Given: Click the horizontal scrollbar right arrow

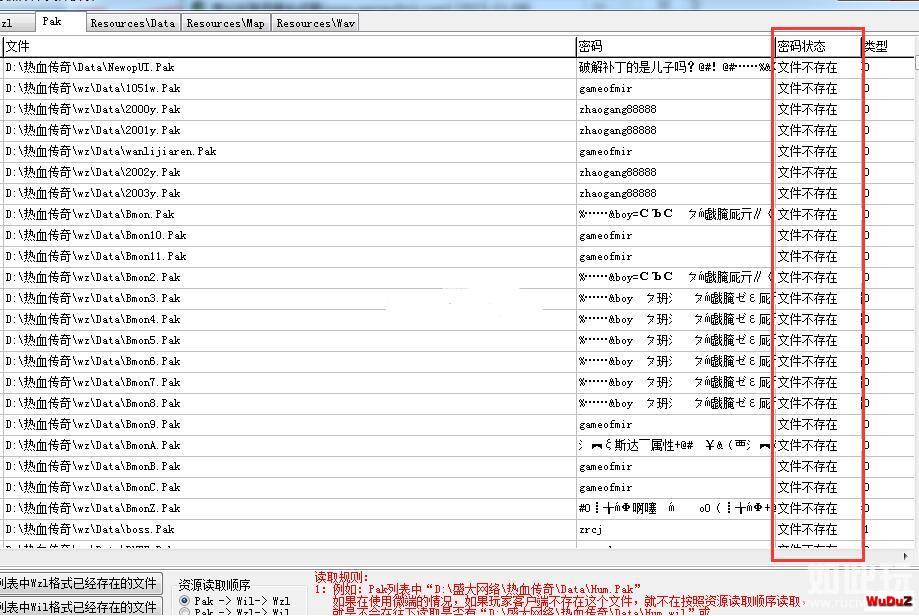Looking at the screenshot, I should click(906, 556).
